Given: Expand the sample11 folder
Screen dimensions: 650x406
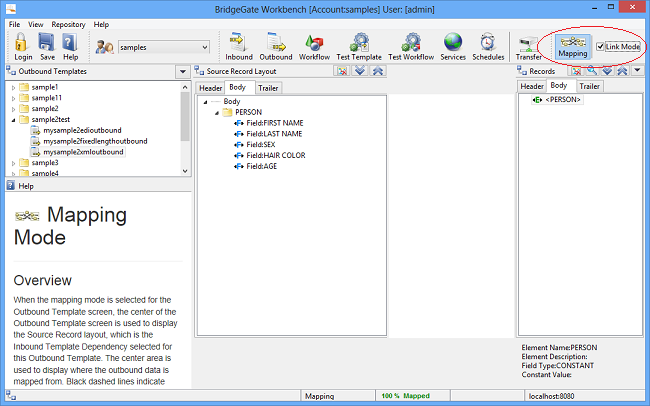Looking at the screenshot, I should (13, 98).
